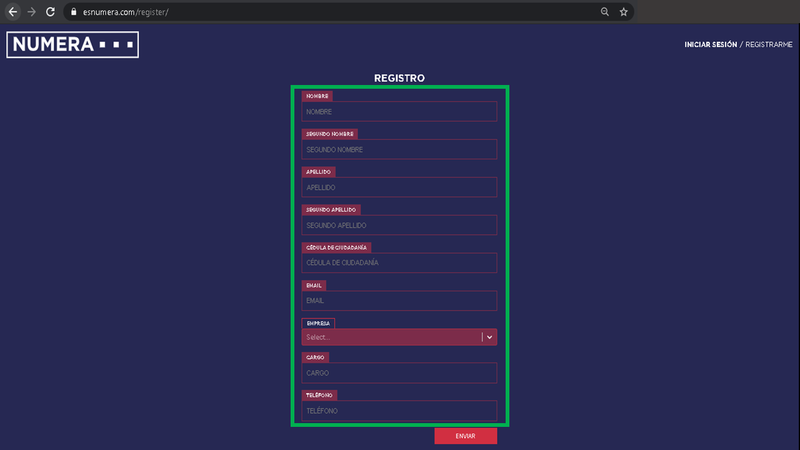Click into the Segundo Apellido field
Image resolution: width=800 pixels, height=450 pixels.
(399, 225)
